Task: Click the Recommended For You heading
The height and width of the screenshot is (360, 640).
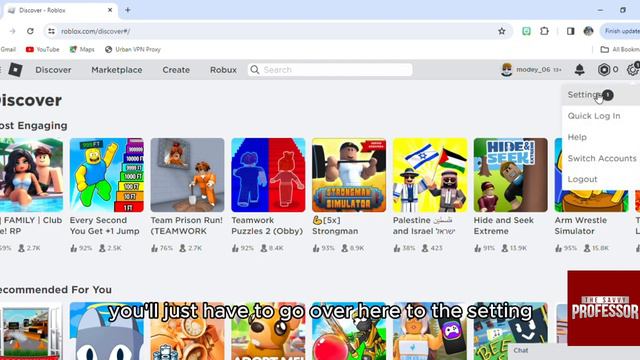Action: click(x=56, y=290)
